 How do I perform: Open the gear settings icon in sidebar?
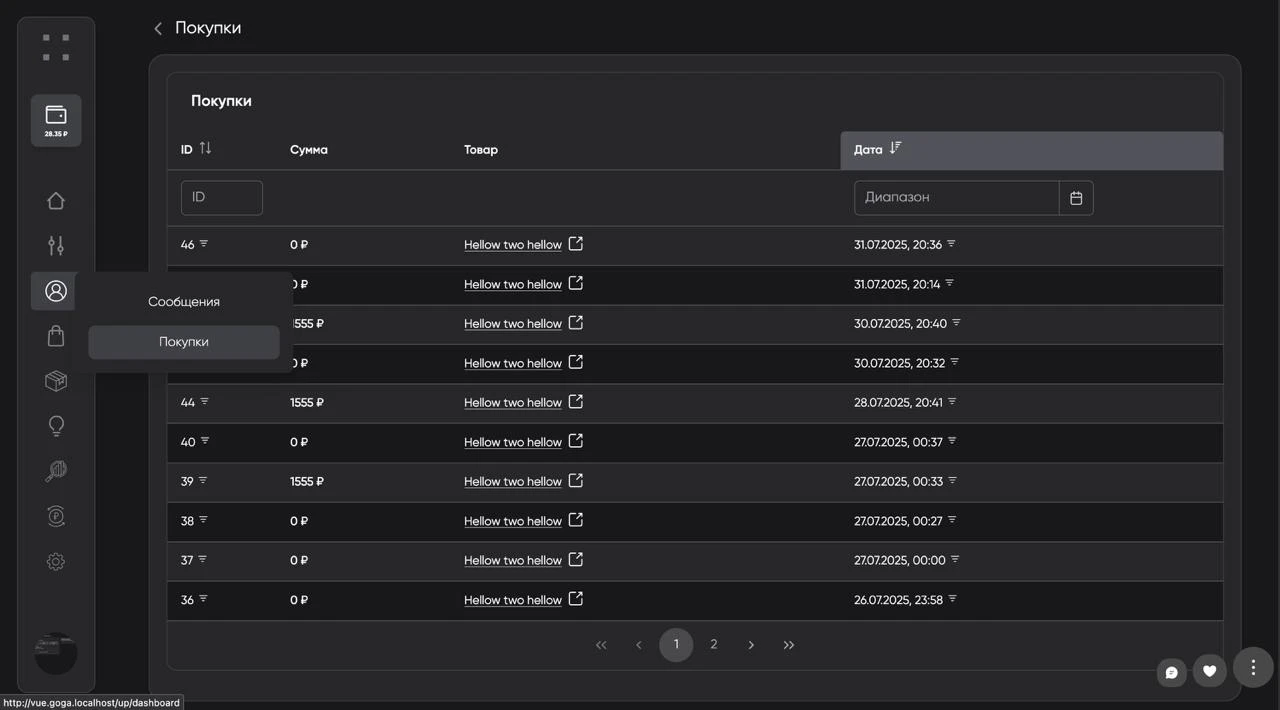point(56,562)
